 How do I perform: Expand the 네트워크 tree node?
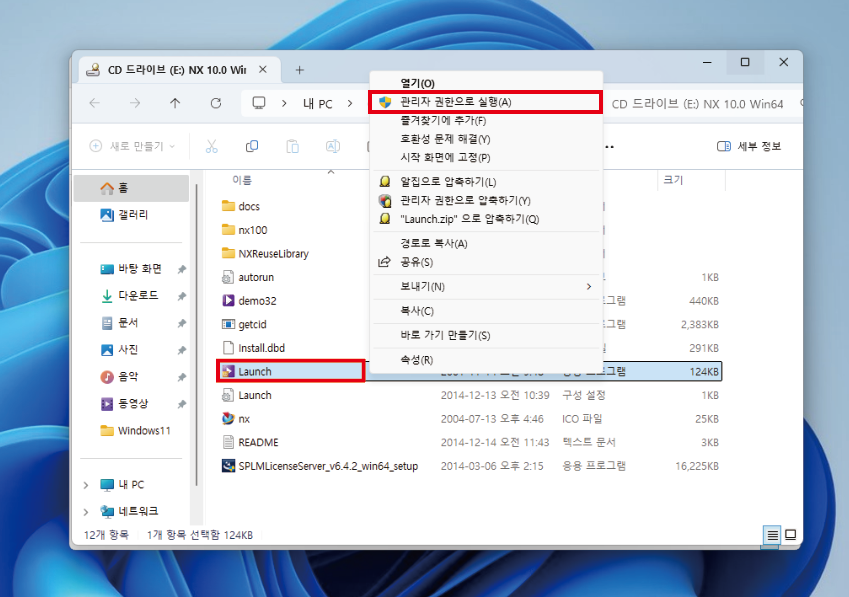[x=86, y=511]
